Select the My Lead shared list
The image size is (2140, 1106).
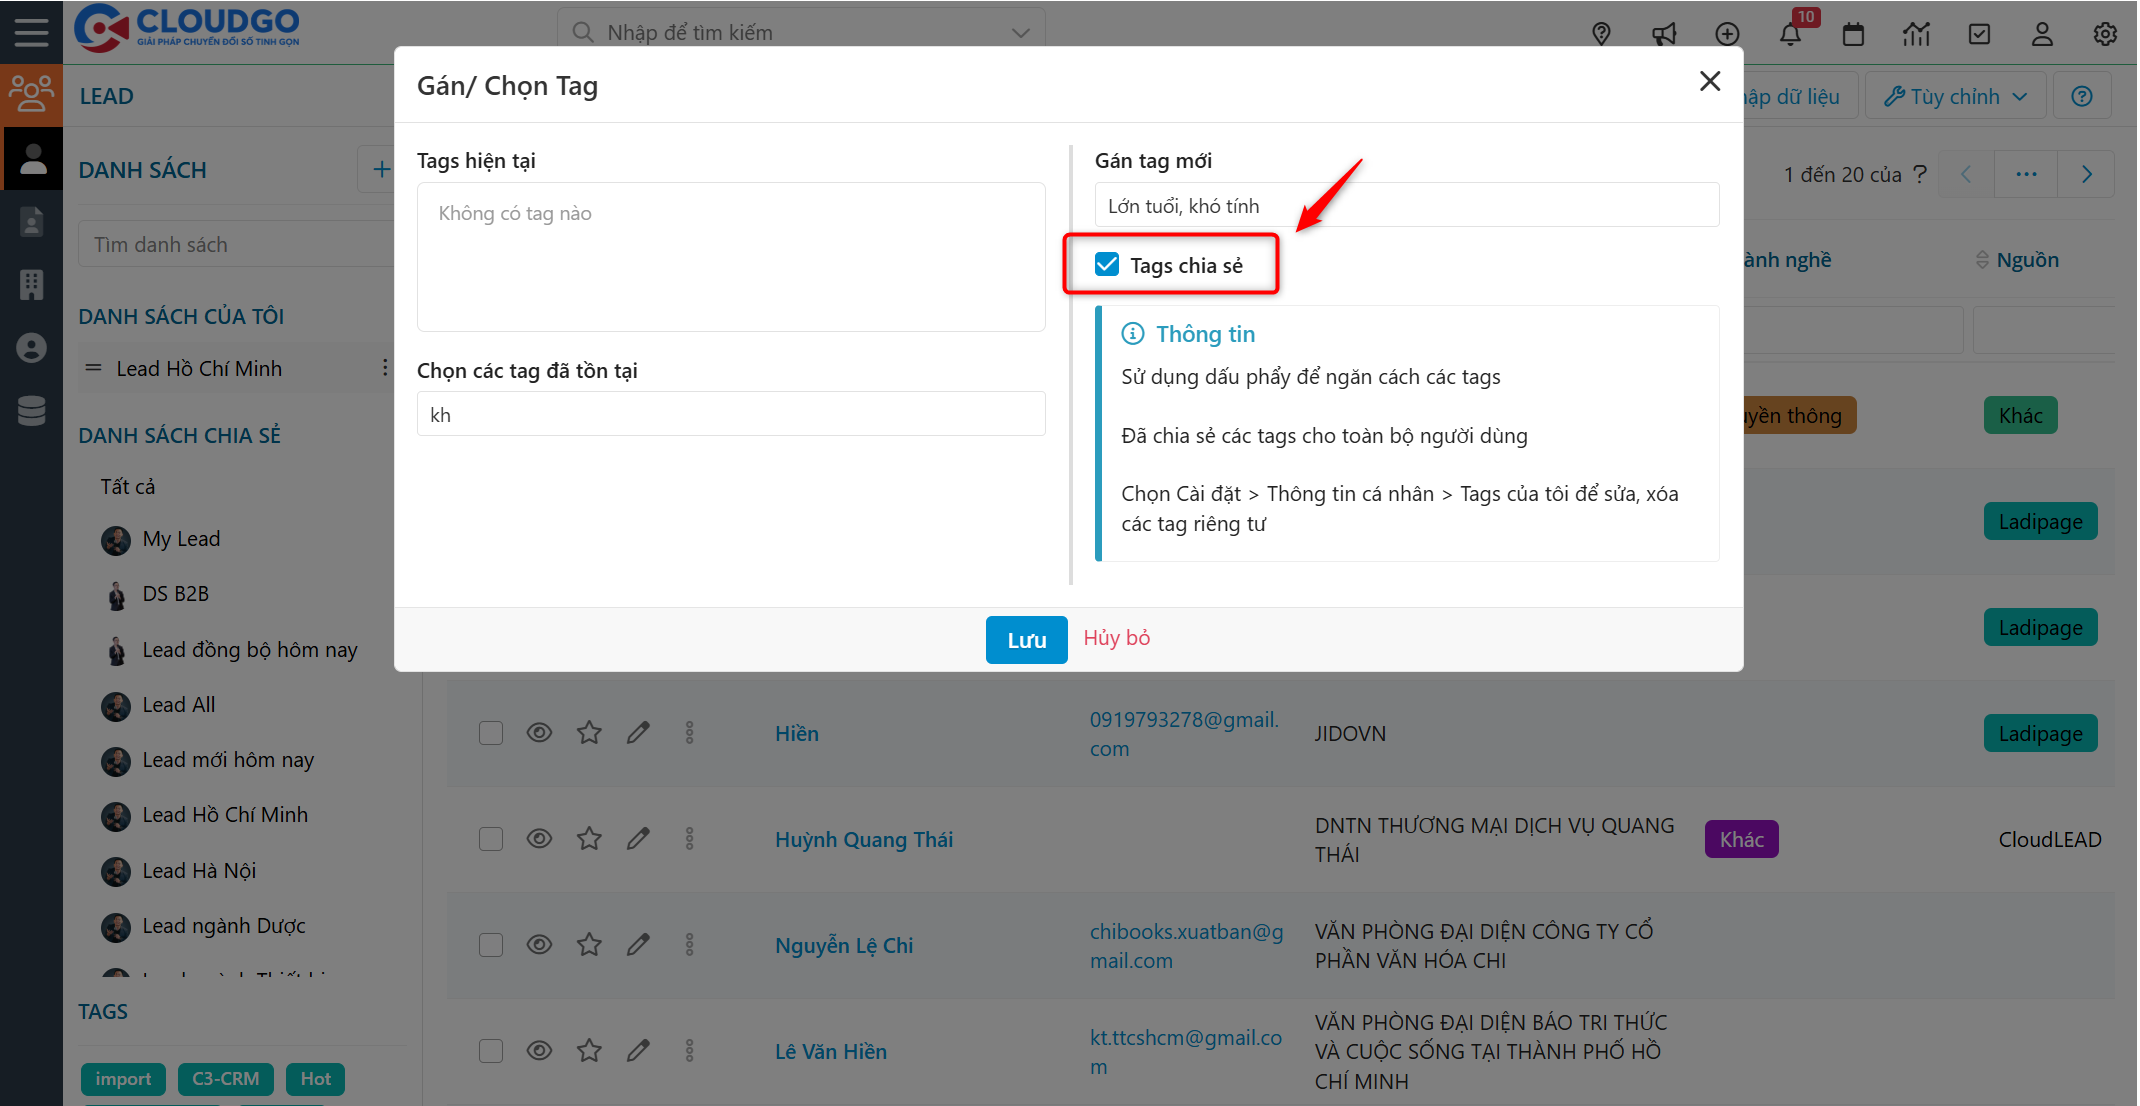pyautogui.click(x=181, y=539)
